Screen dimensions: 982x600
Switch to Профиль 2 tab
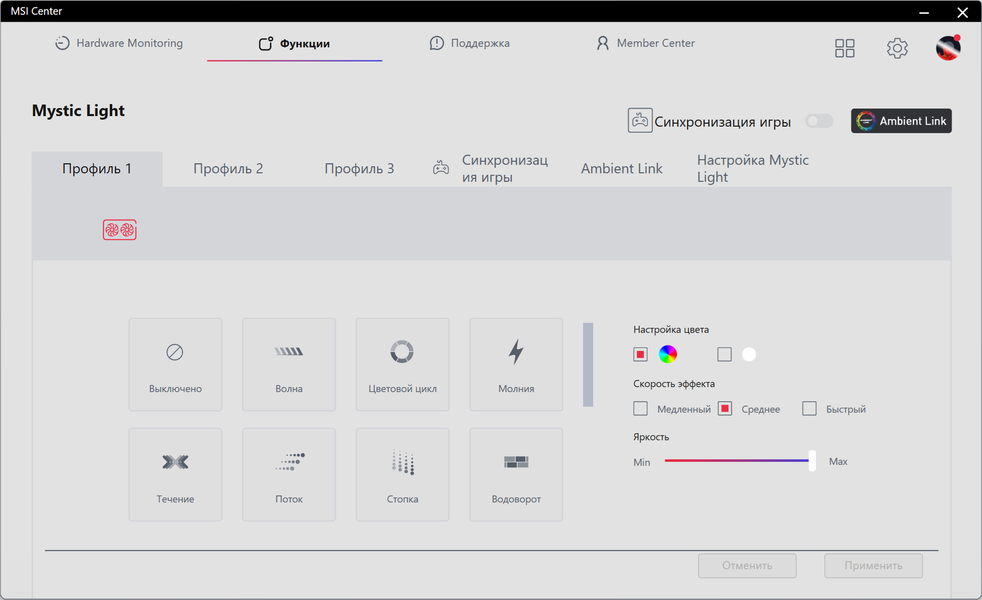(x=228, y=168)
